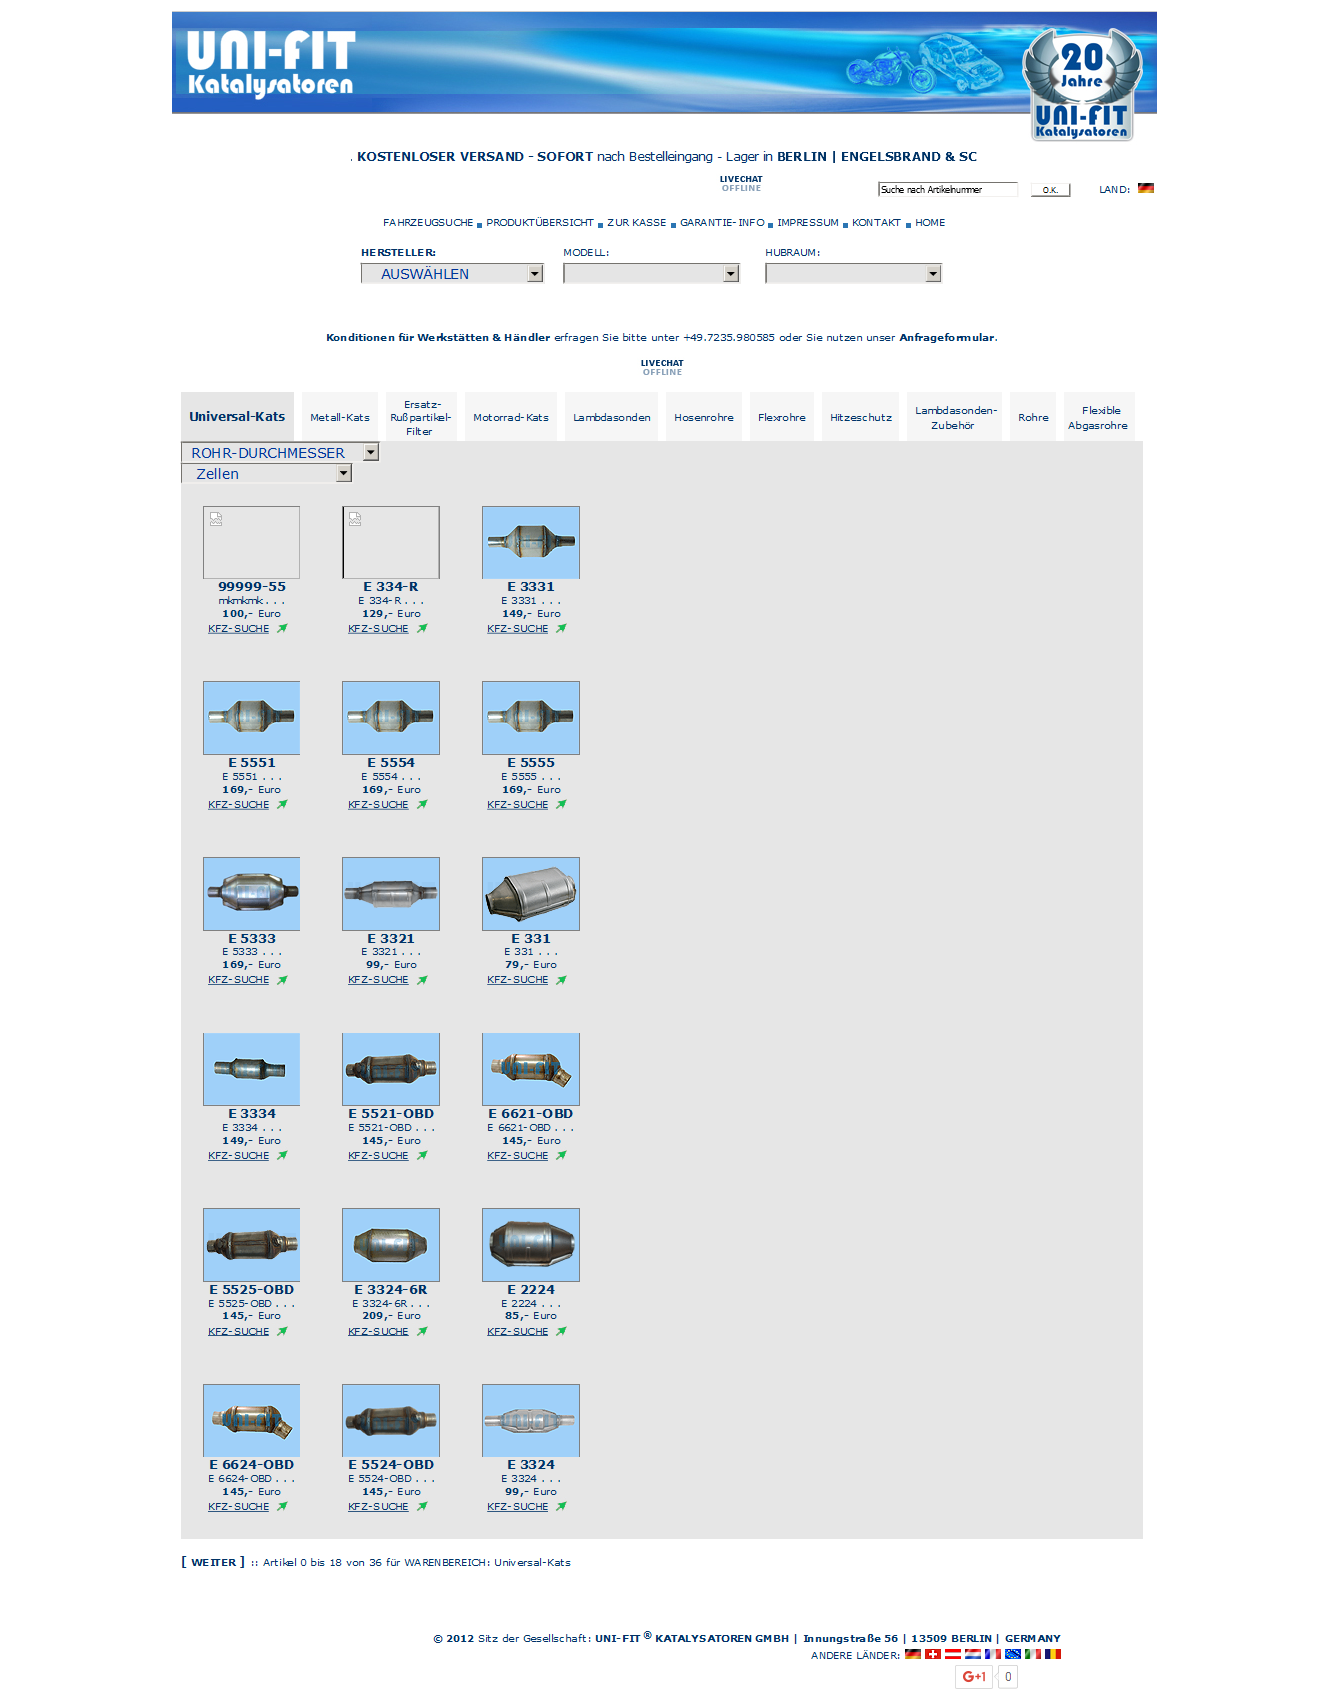This screenshot has width=1328, height=1700.
Task: Click the green arrow beside KFZ-SUCHE for E 2224
Action: [x=561, y=1331]
